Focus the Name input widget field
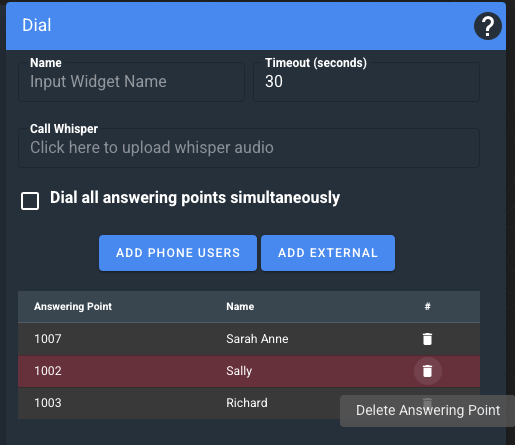515x445 pixels. click(131, 82)
